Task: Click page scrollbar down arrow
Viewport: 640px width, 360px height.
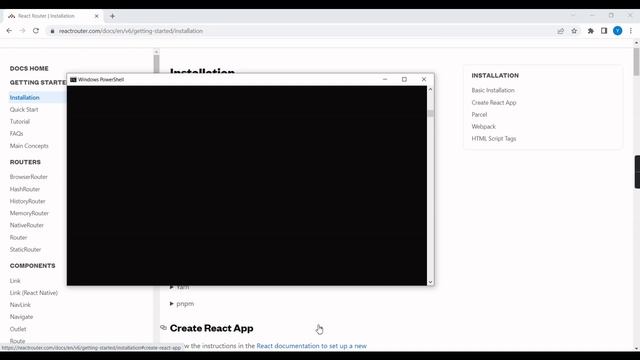Action: point(636,349)
